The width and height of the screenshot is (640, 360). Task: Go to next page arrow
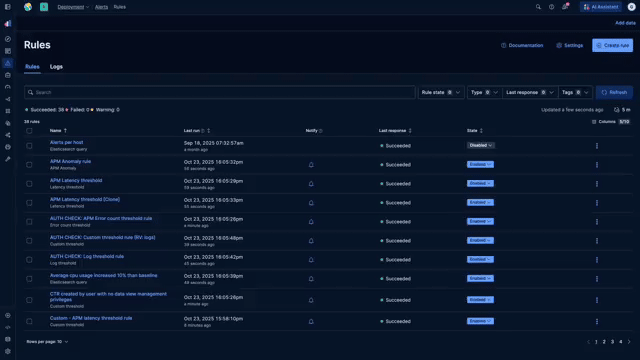[x=629, y=342]
